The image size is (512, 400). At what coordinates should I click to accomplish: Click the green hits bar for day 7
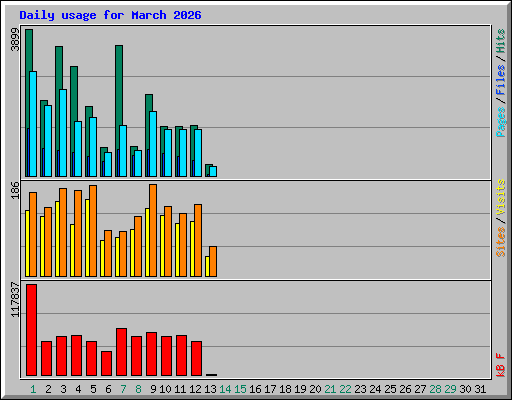(119, 85)
